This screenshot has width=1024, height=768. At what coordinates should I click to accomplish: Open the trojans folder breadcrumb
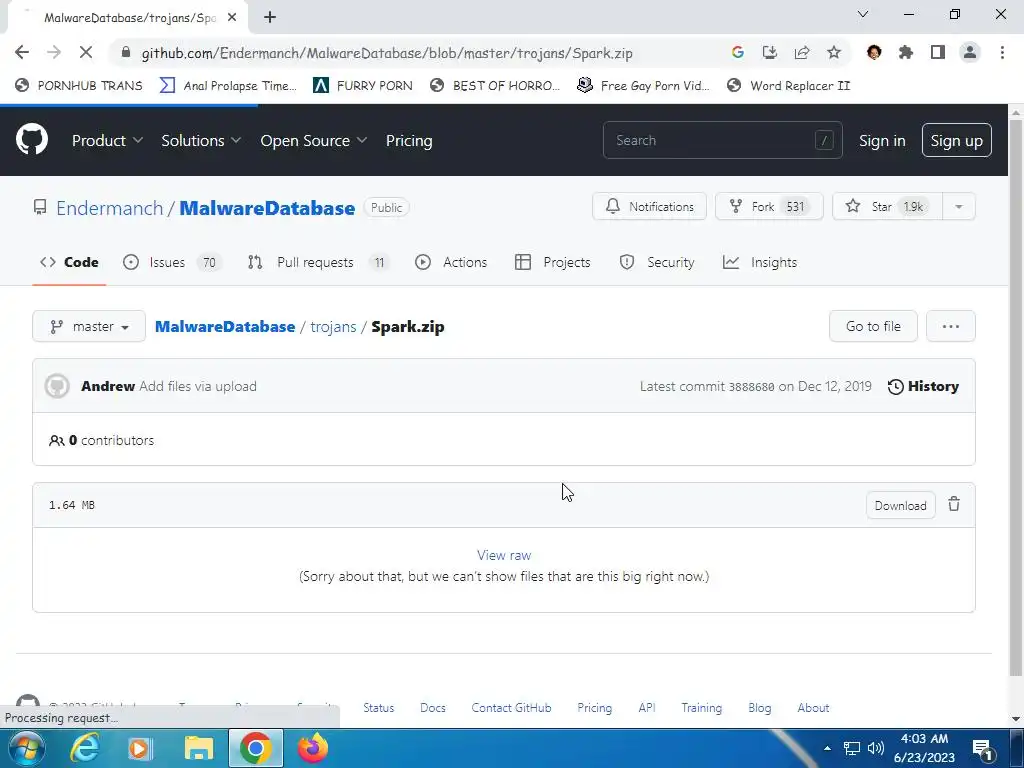(333, 327)
